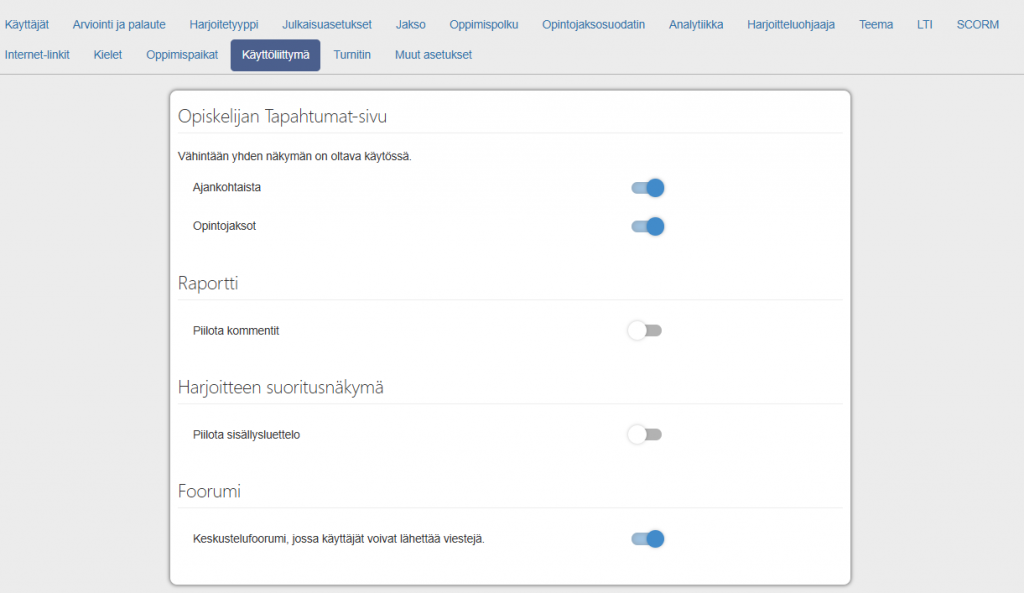Image resolution: width=1024 pixels, height=593 pixels.
Task: Enable the Piilota kommentit switch
Action: tap(645, 331)
